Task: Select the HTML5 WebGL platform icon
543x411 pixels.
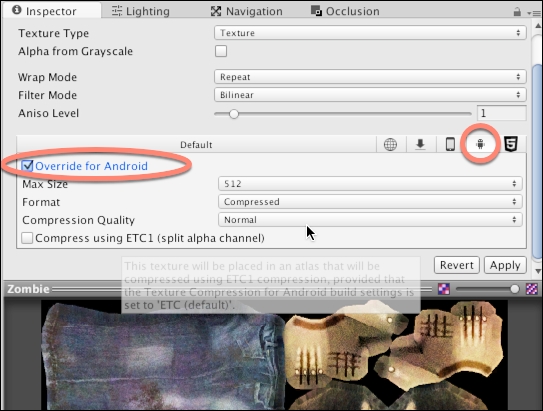Action: [511, 144]
